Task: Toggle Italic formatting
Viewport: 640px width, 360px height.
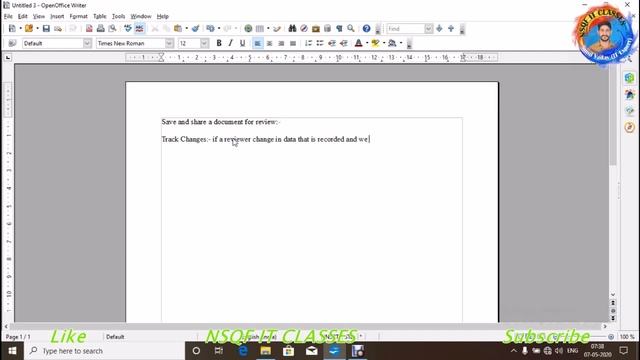Action: pyautogui.click(x=231, y=43)
